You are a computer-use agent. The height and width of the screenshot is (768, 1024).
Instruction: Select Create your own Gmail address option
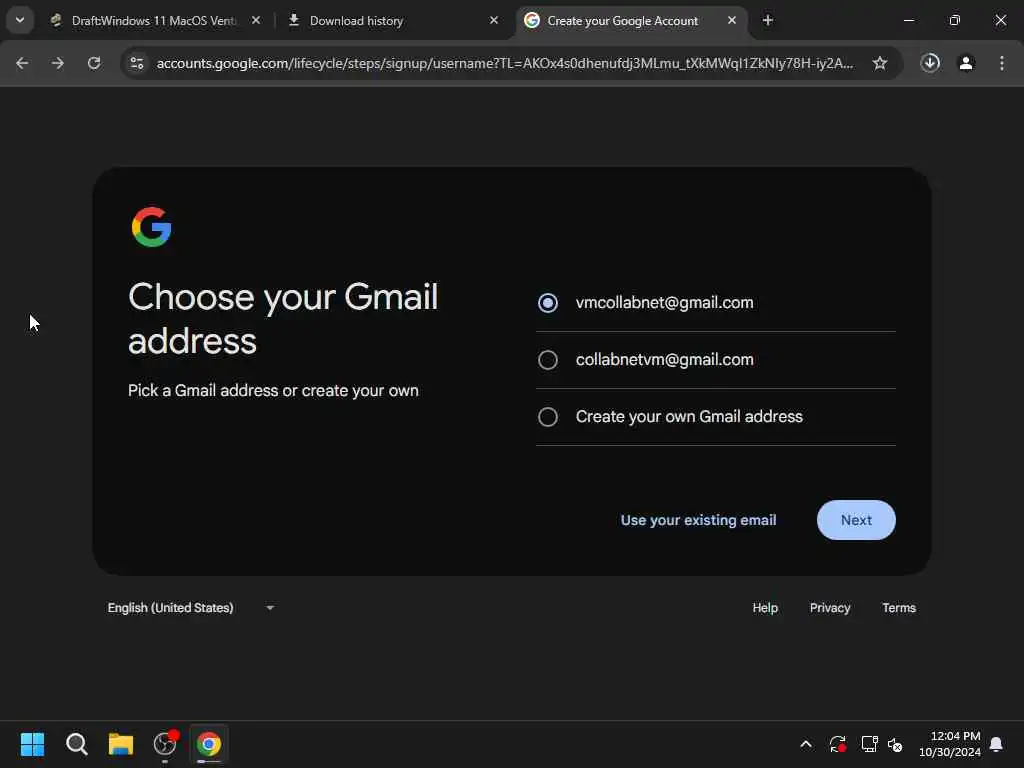[x=547, y=417]
